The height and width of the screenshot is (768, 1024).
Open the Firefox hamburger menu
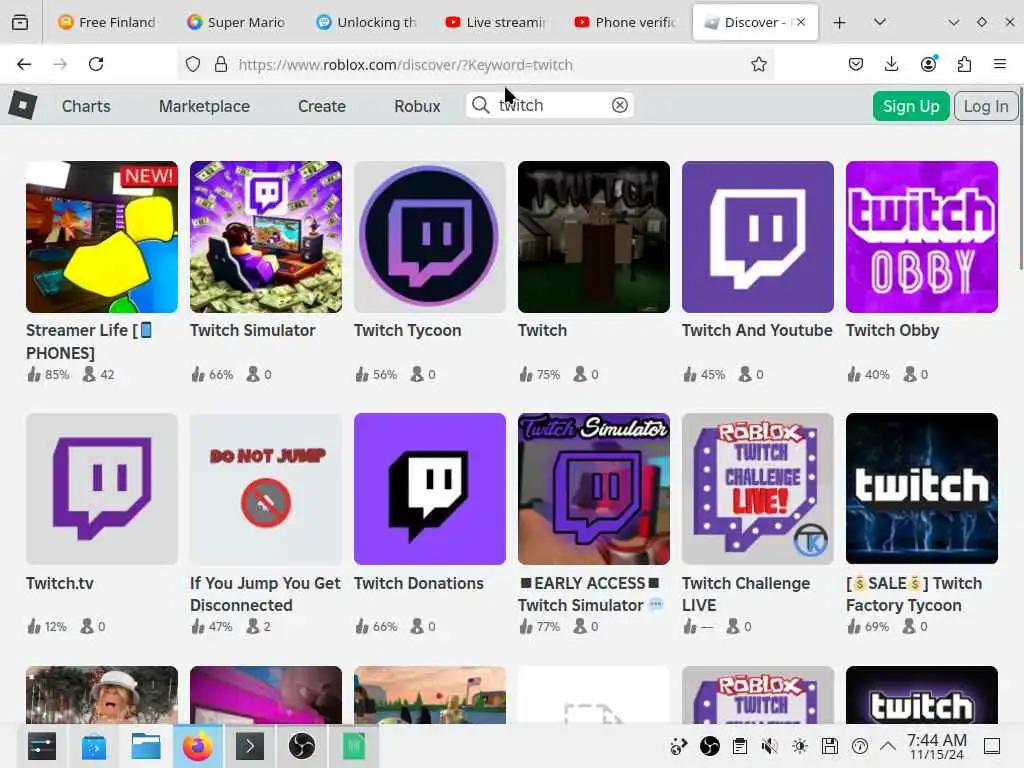pos(1000,64)
